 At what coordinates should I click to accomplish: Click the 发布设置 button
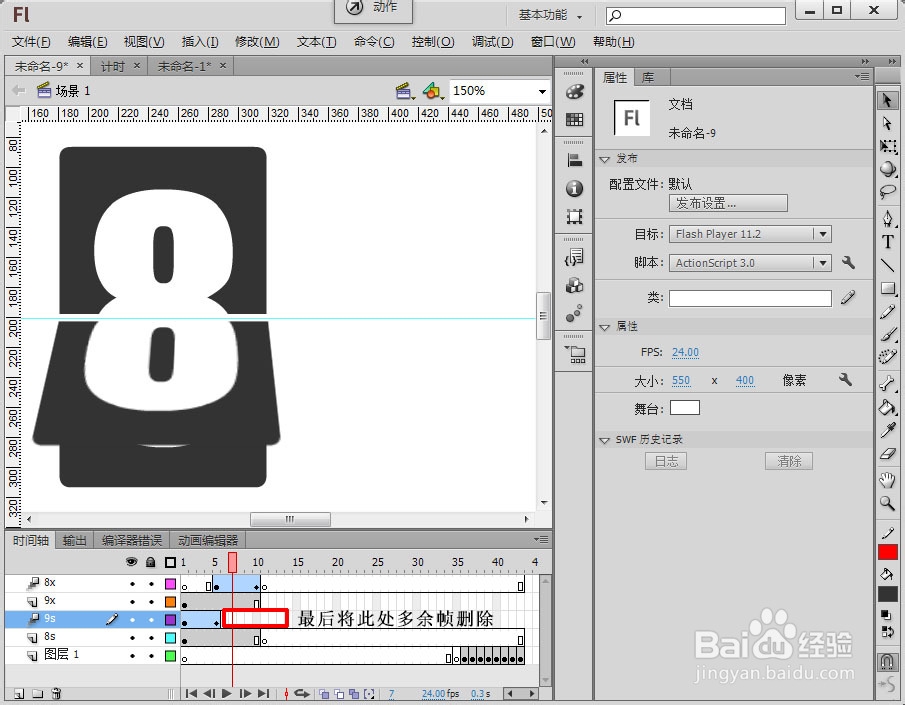pos(727,203)
